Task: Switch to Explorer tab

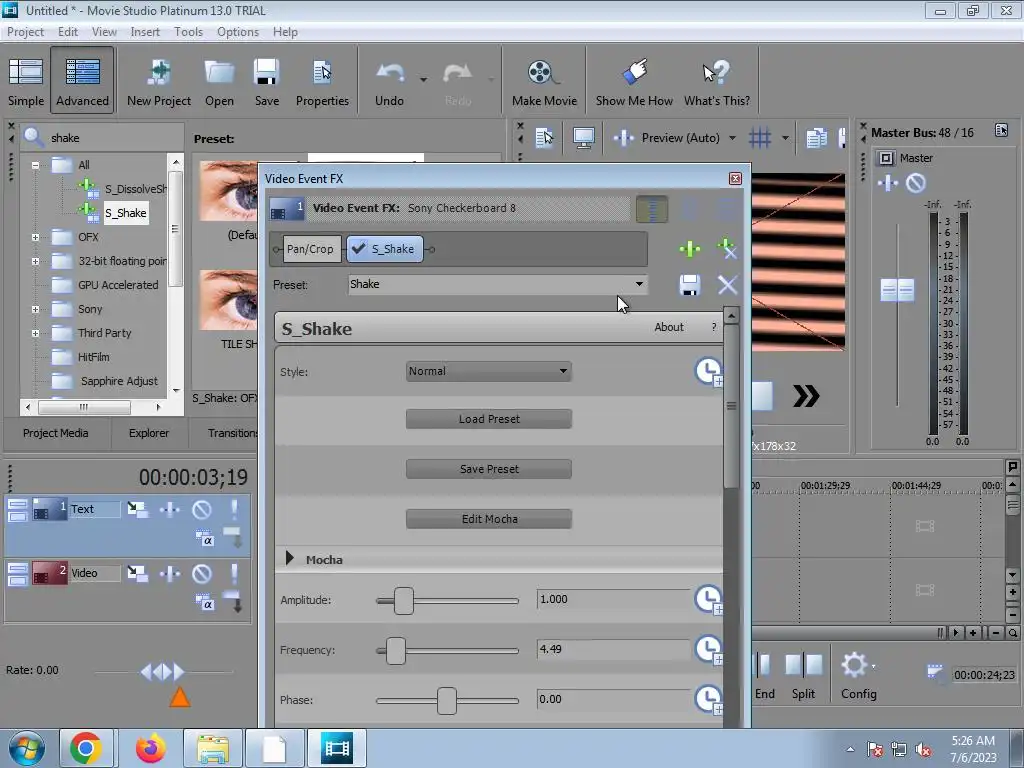Action: coord(149,433)
